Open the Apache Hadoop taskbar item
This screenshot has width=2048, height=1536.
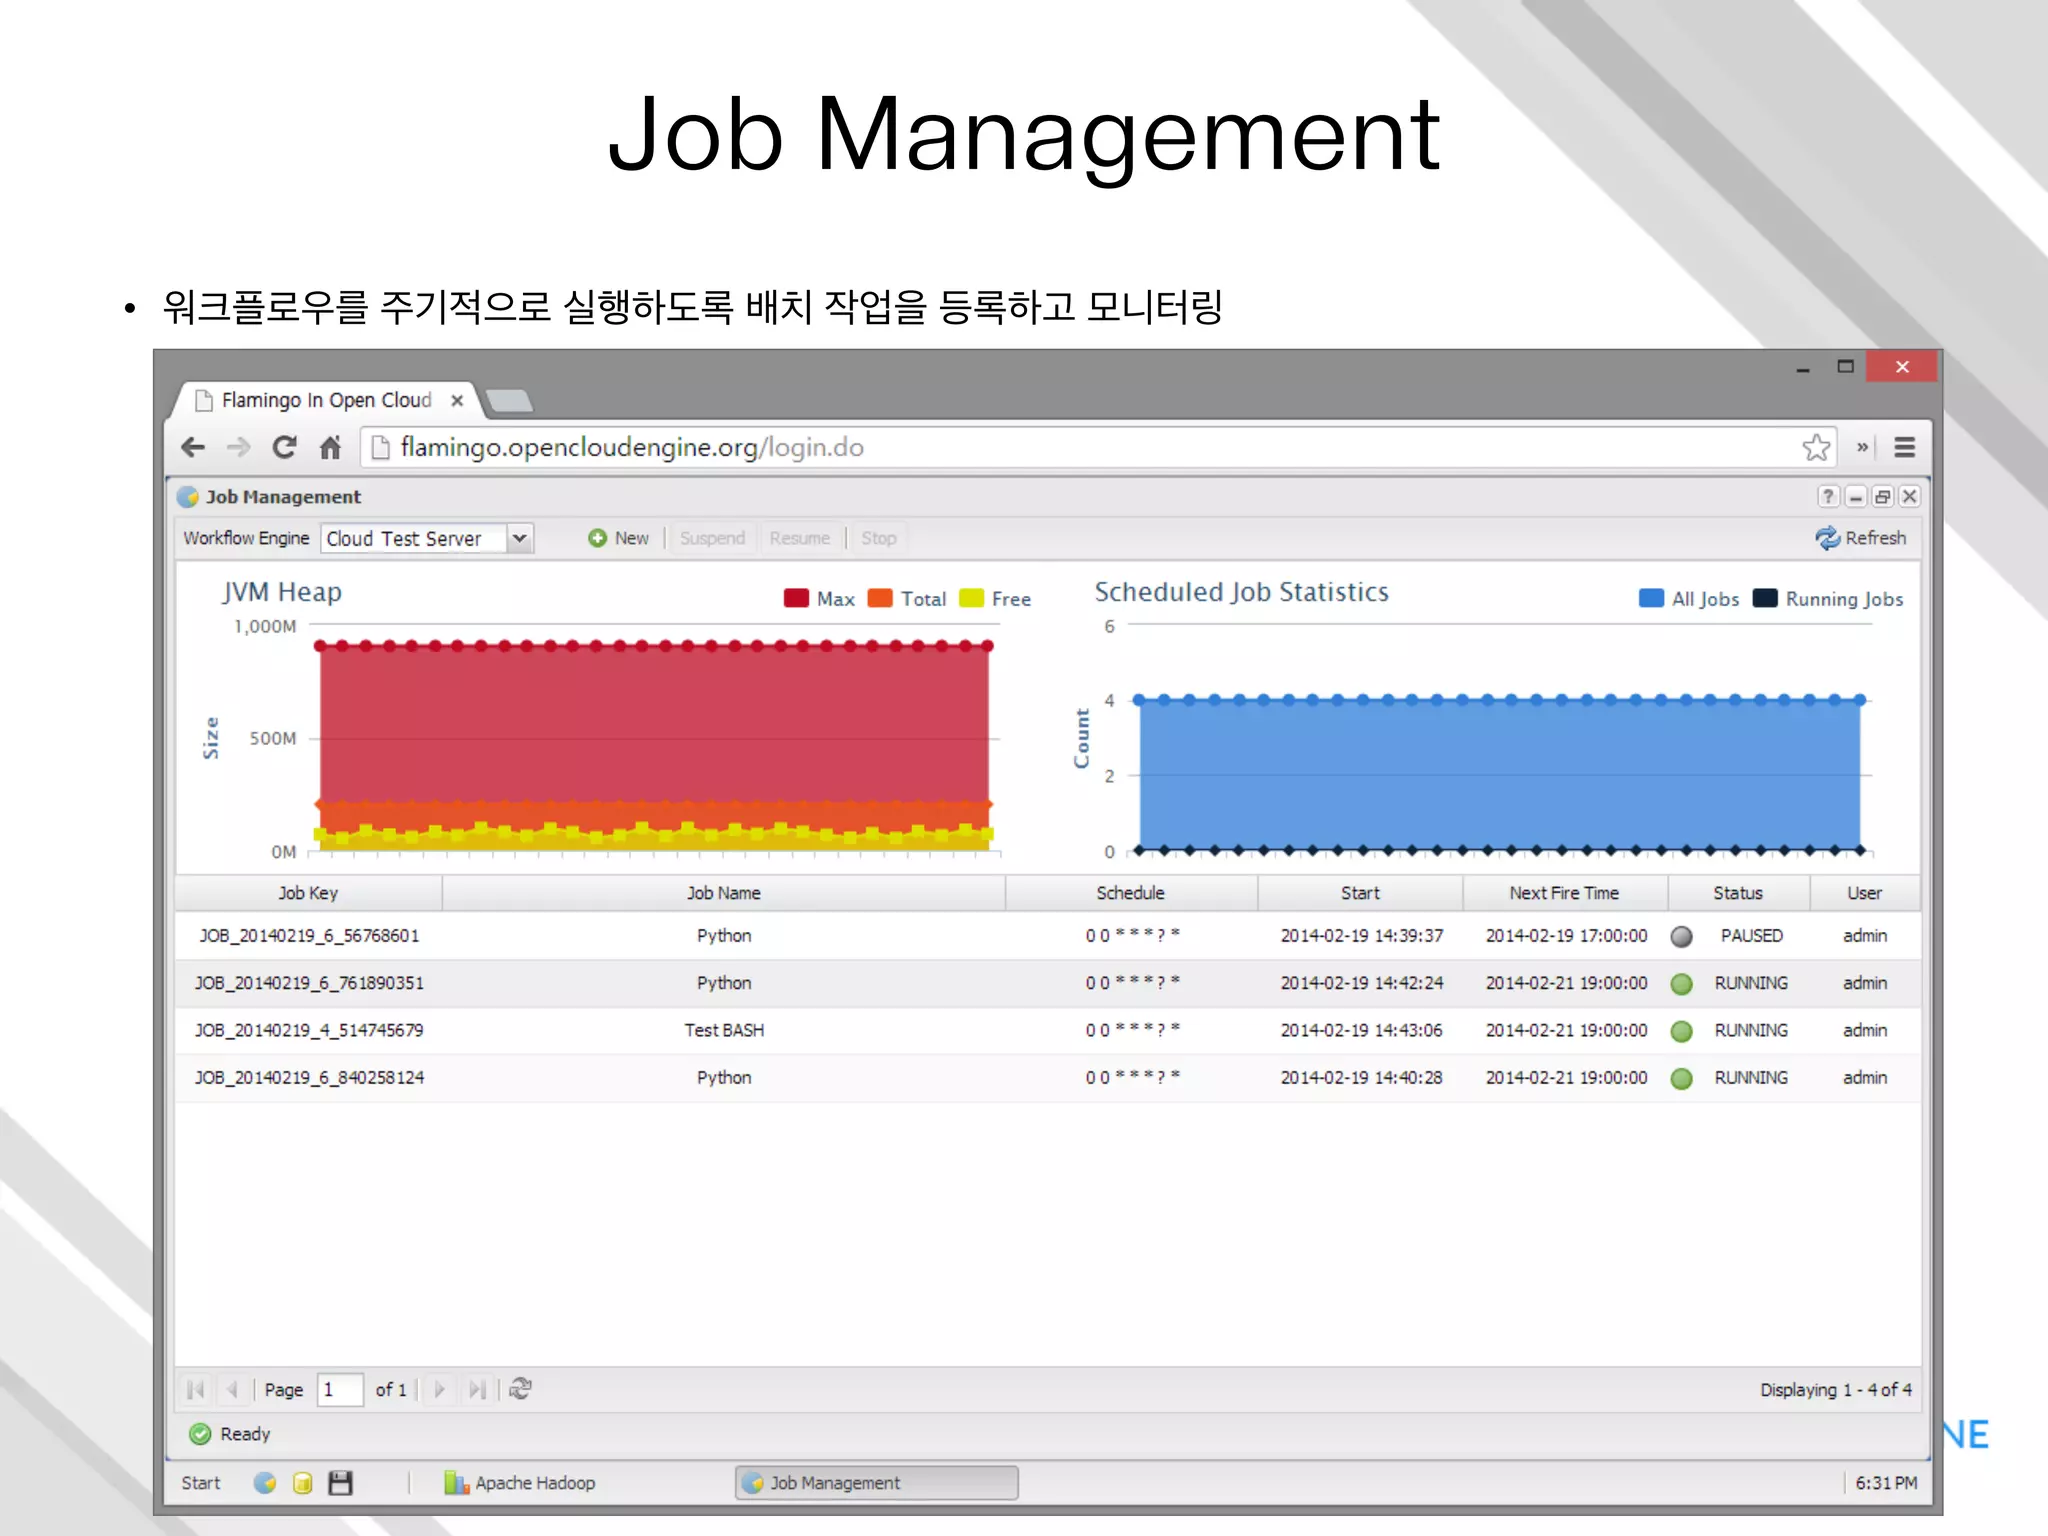(520, 1483)
